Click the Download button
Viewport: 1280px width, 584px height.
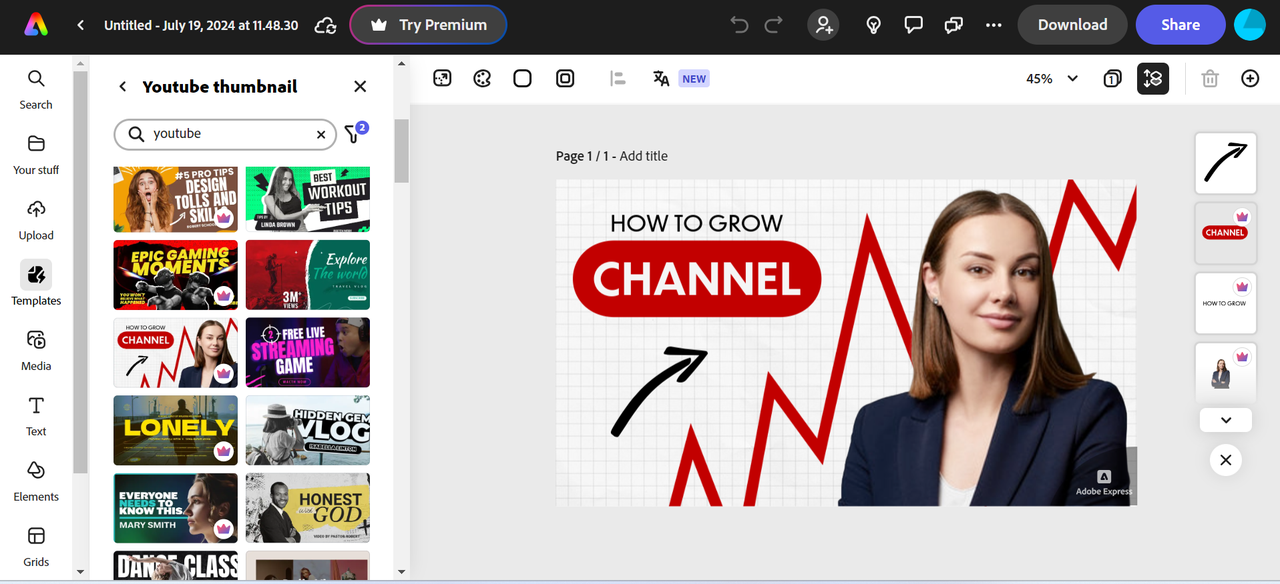[1072, 25]
